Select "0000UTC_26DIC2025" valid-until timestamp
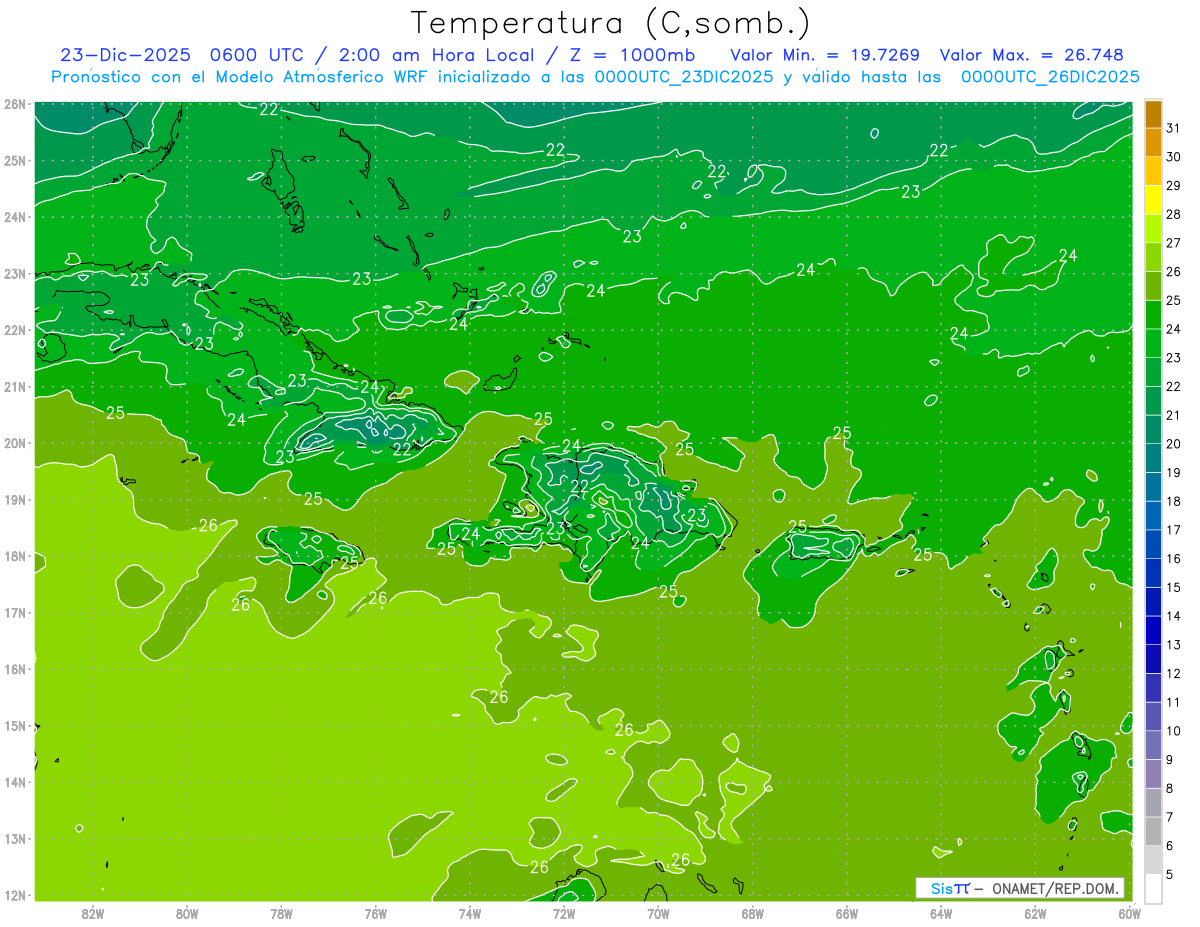The image size is (1200, 927). (1050, 77)
